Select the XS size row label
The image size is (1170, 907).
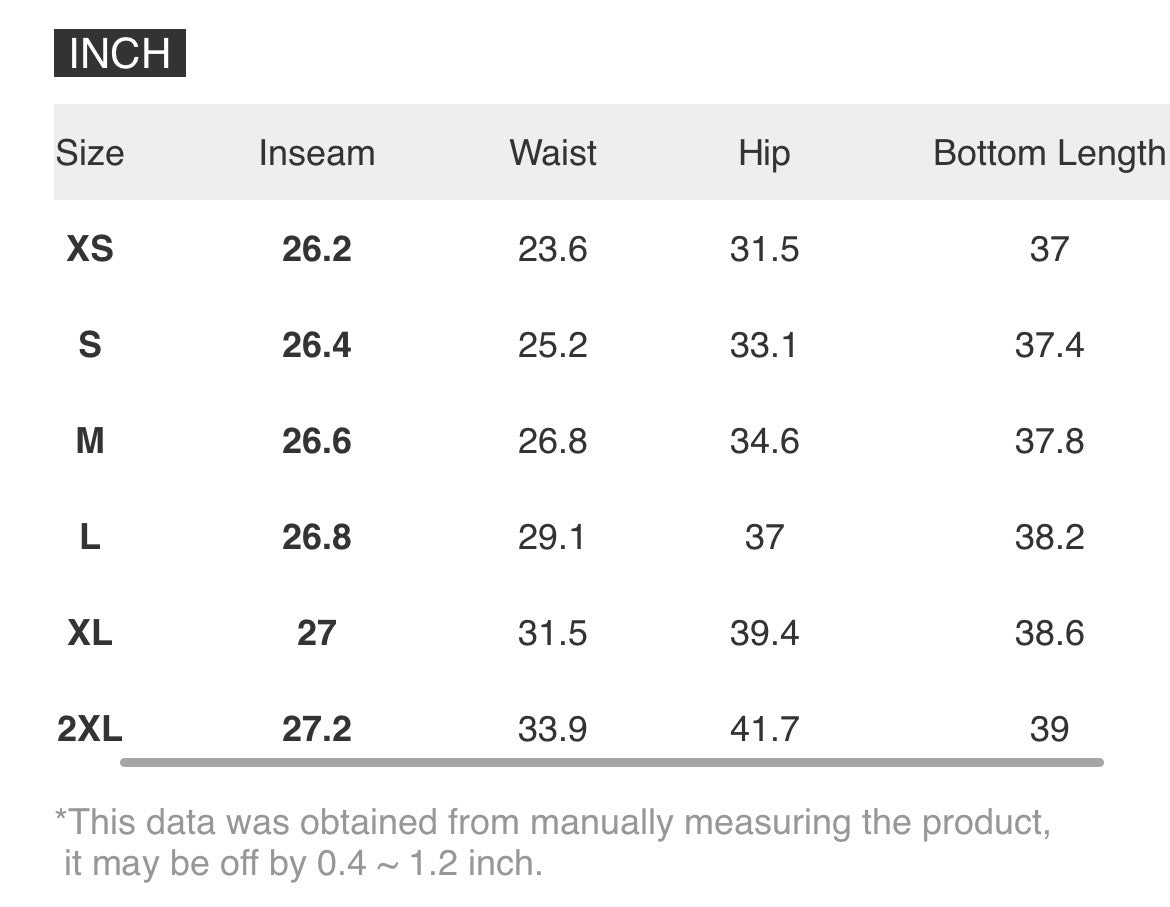click(x=90, y=248)
